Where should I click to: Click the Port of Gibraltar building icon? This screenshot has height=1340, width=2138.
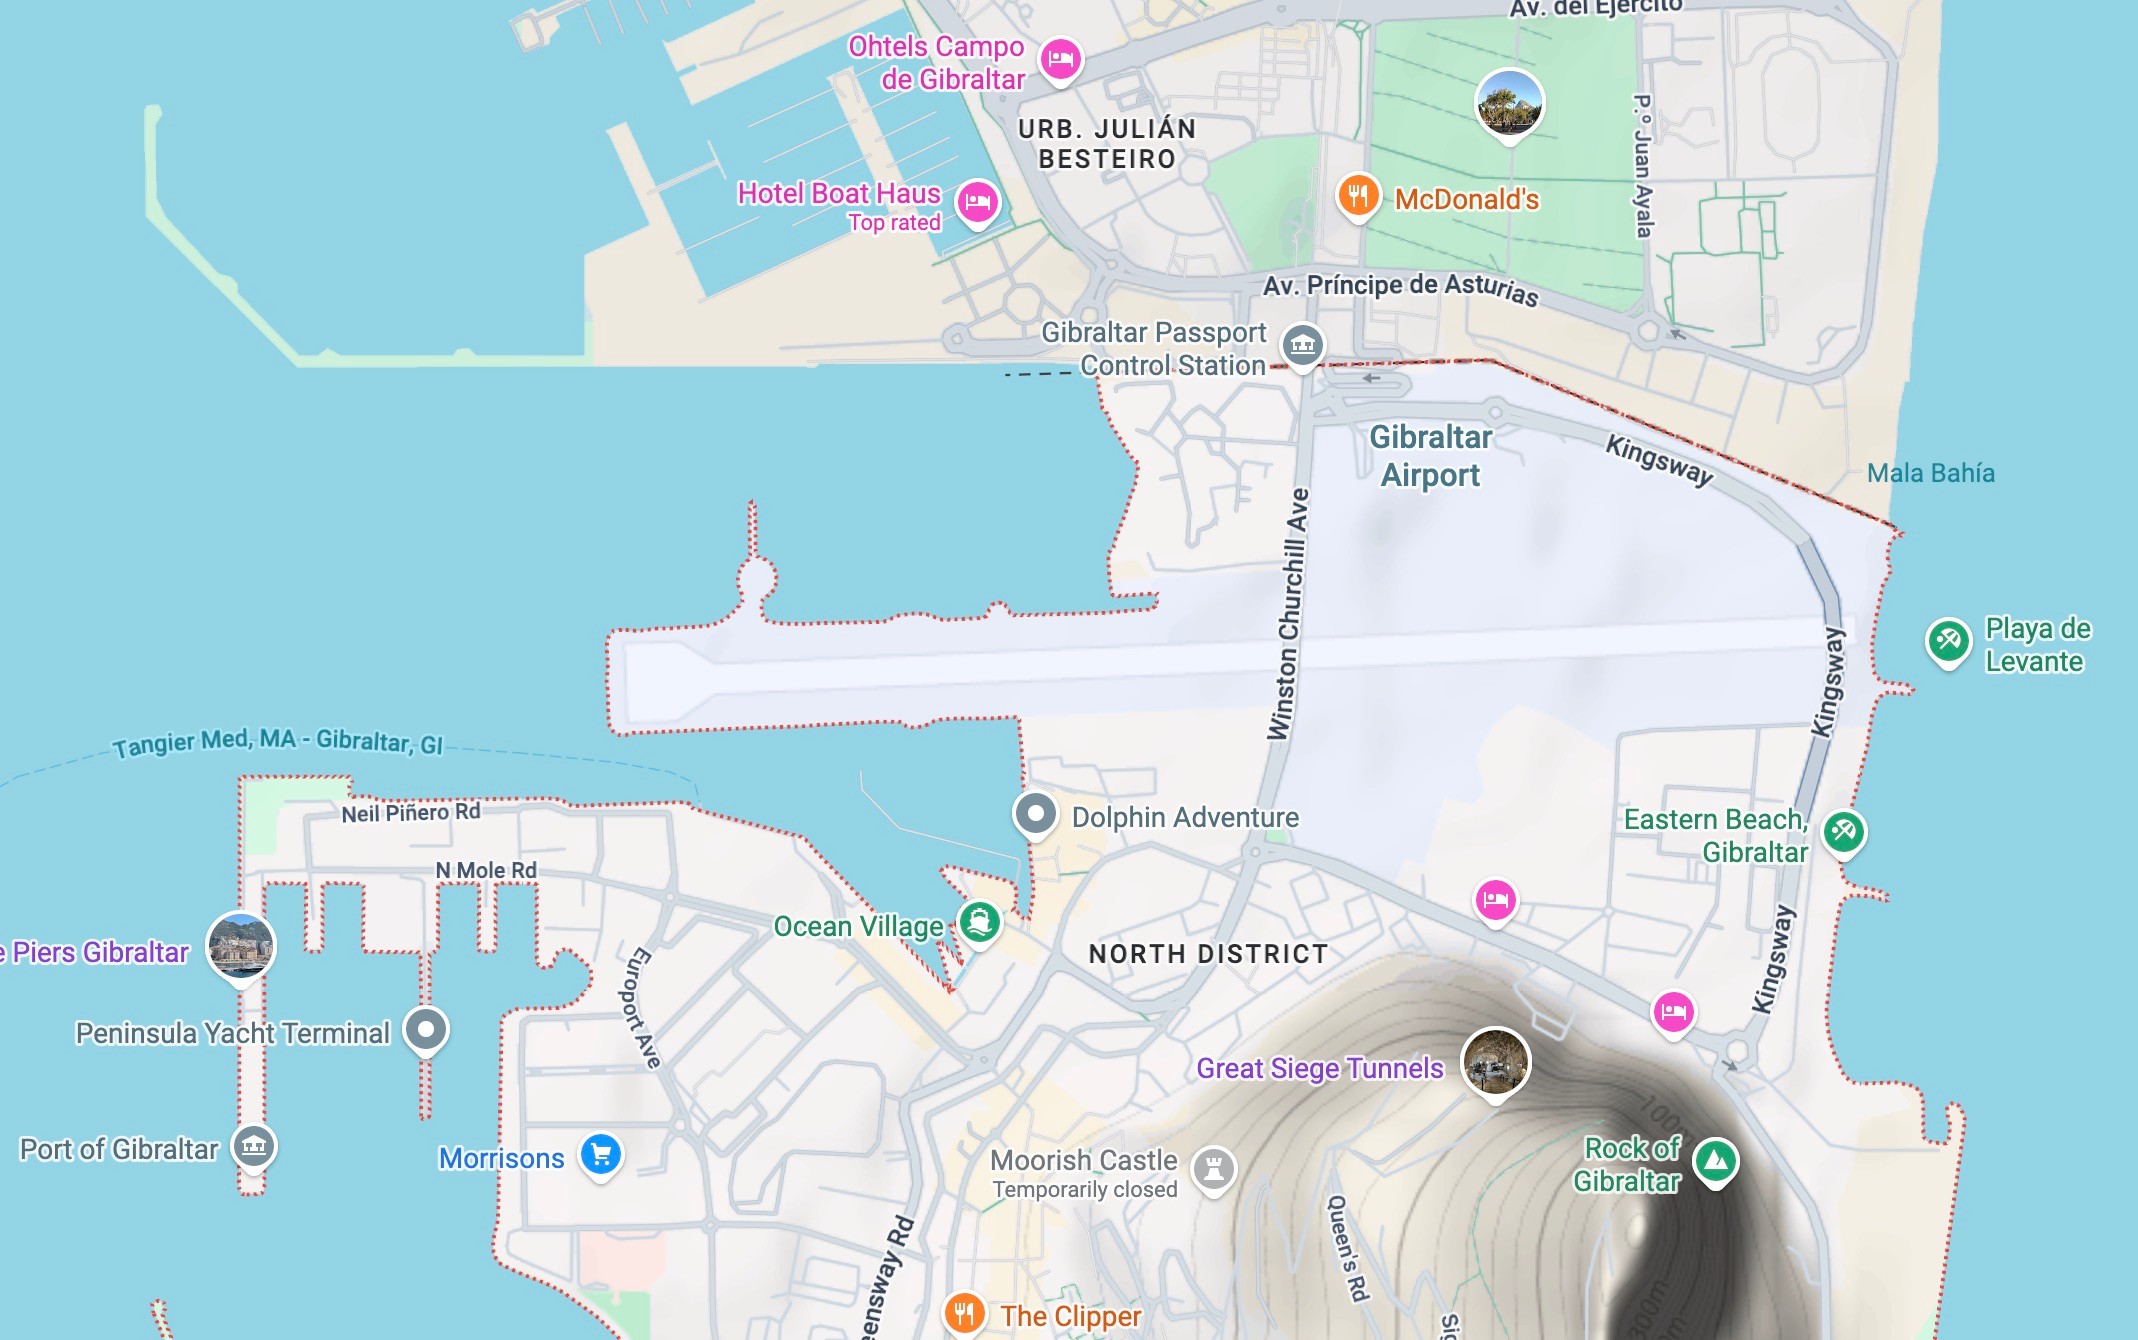254,1146
